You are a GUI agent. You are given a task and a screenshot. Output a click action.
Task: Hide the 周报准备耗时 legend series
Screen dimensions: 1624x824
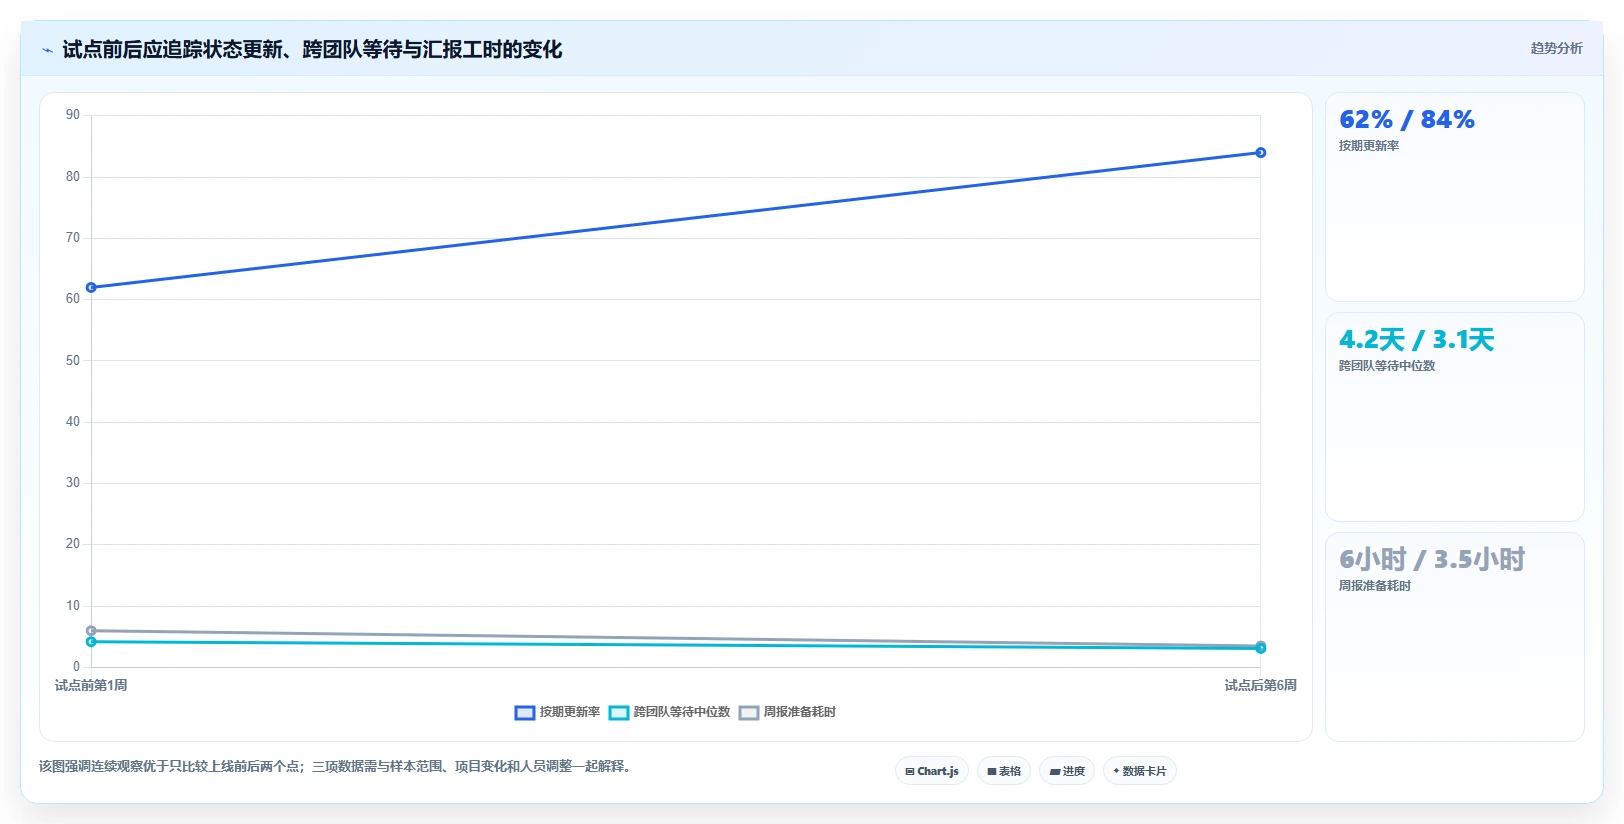pos(787,712)
